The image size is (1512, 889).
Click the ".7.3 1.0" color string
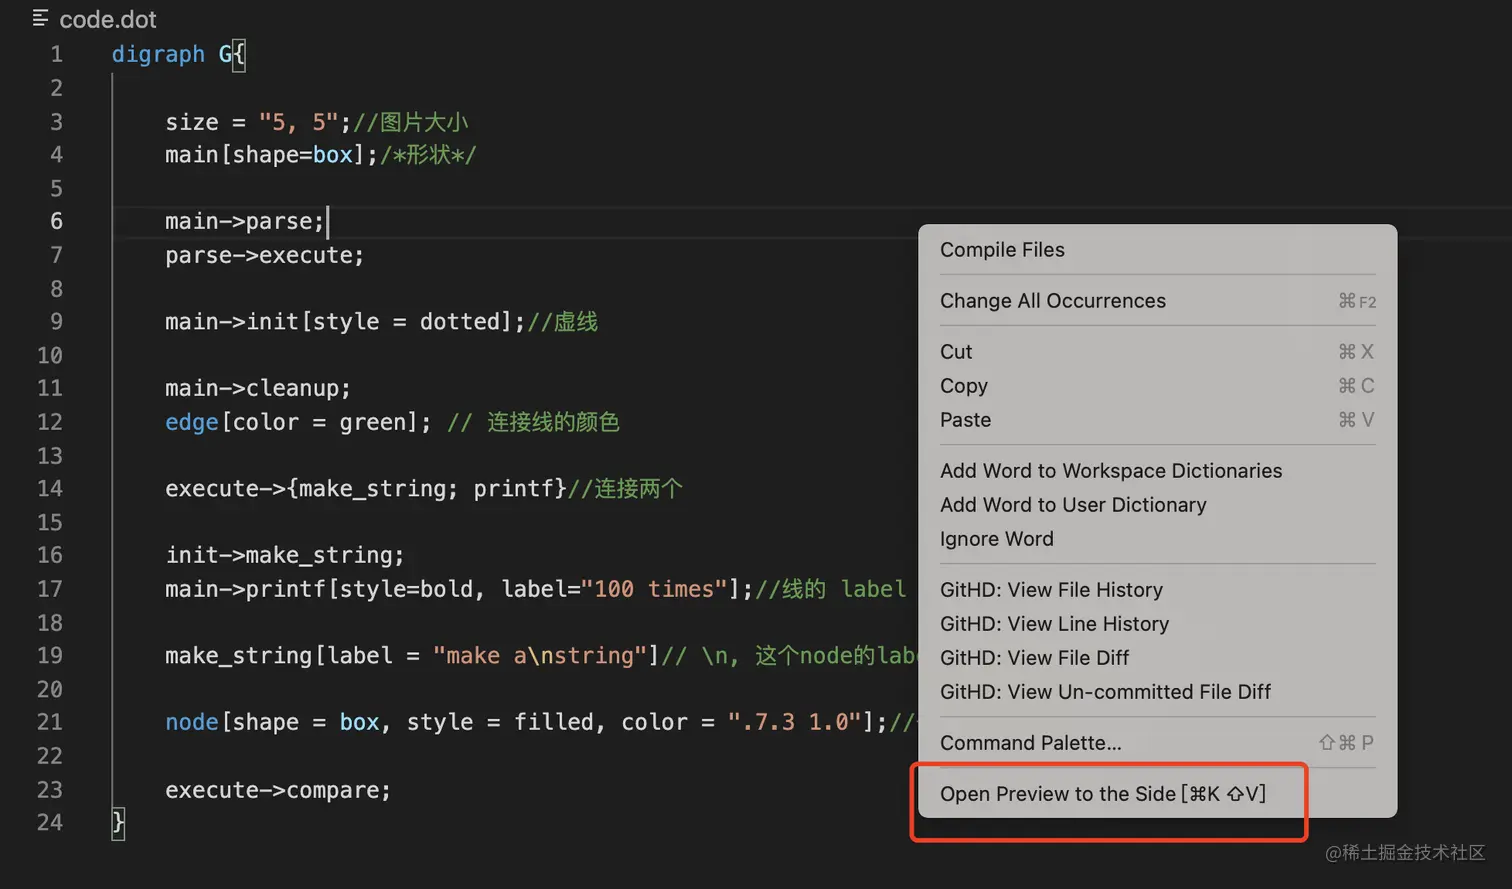(794, 722)
